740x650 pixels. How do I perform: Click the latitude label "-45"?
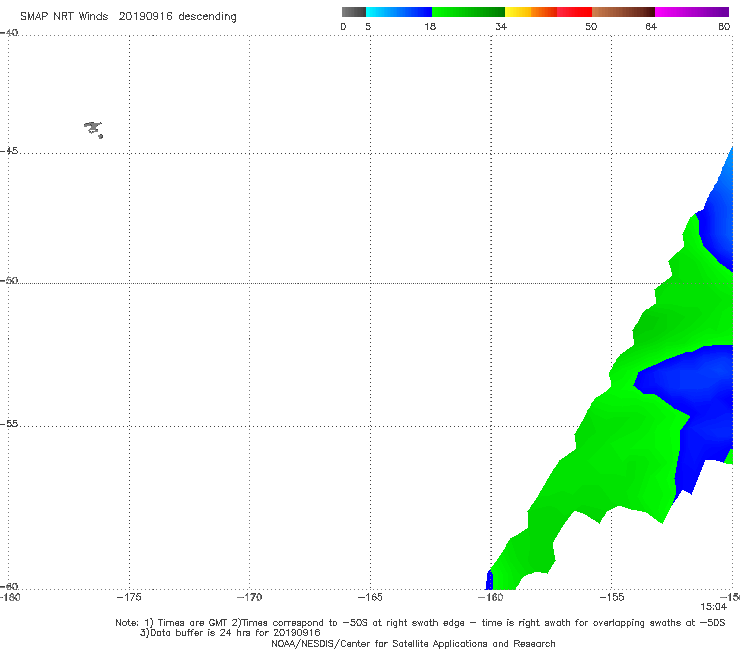(x=9, y=151)
